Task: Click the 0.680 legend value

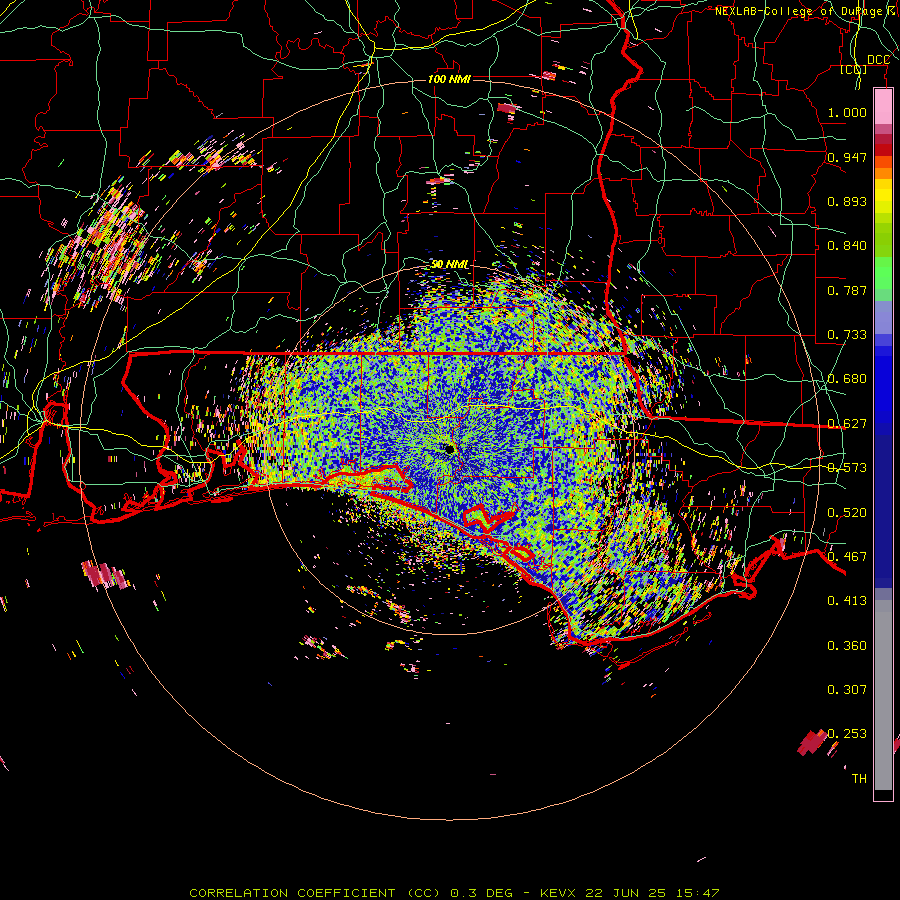Action: 847,379
